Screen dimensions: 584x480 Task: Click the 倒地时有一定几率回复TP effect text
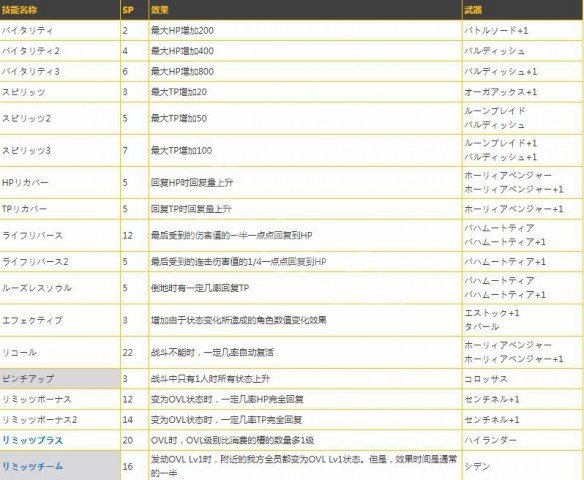coord(200,288)
